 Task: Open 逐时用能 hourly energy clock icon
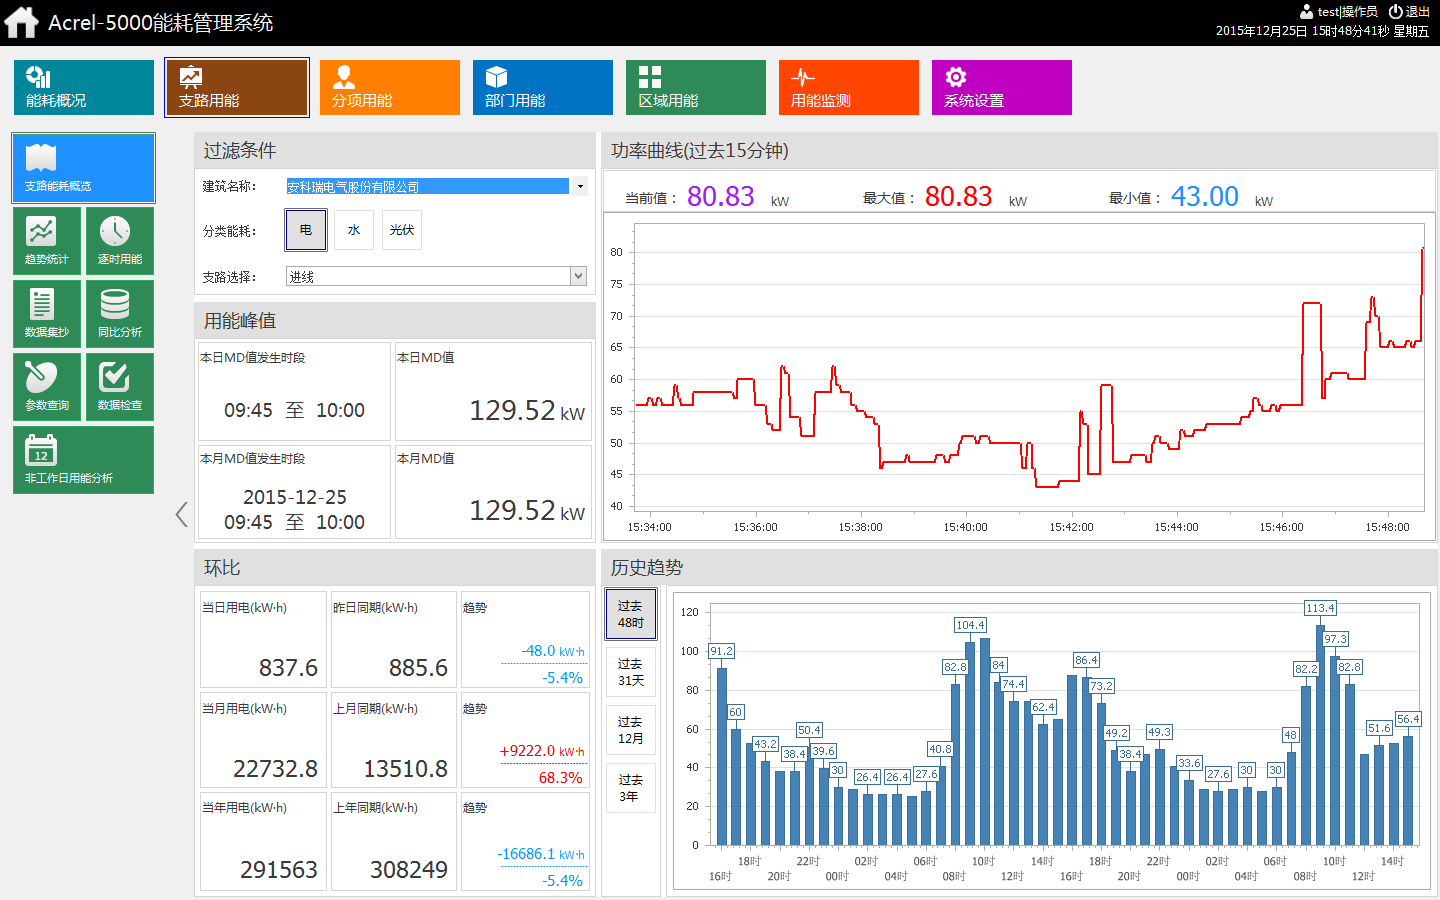pyautogui.click(x=120, y=240)
